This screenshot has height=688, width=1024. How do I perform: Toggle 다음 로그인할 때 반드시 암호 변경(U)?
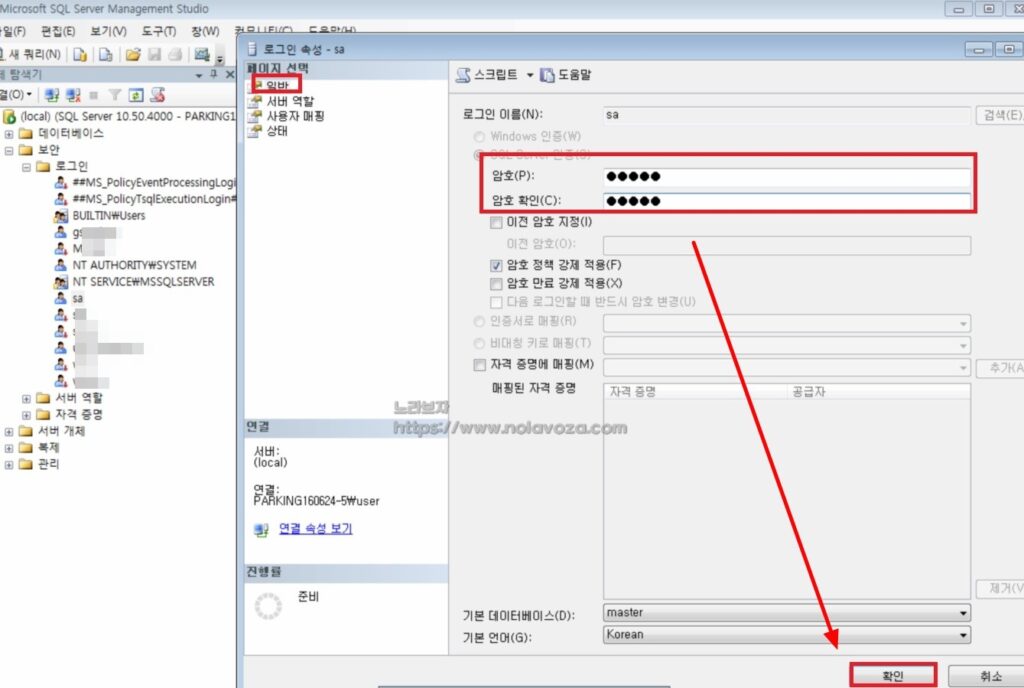click(x=496, y=302)
